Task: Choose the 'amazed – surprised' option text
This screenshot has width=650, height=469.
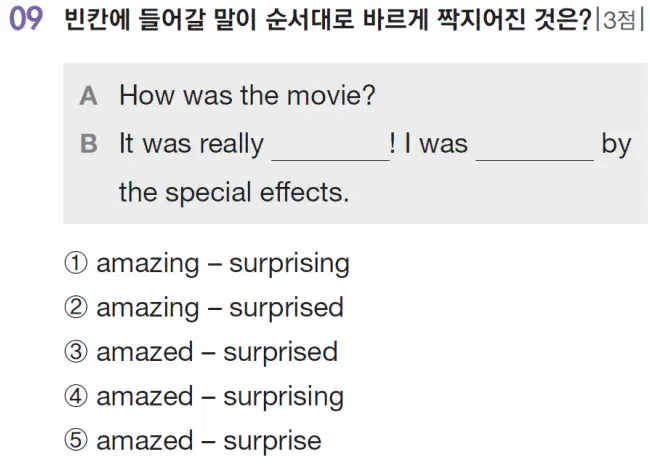Action: pos(217,353)
